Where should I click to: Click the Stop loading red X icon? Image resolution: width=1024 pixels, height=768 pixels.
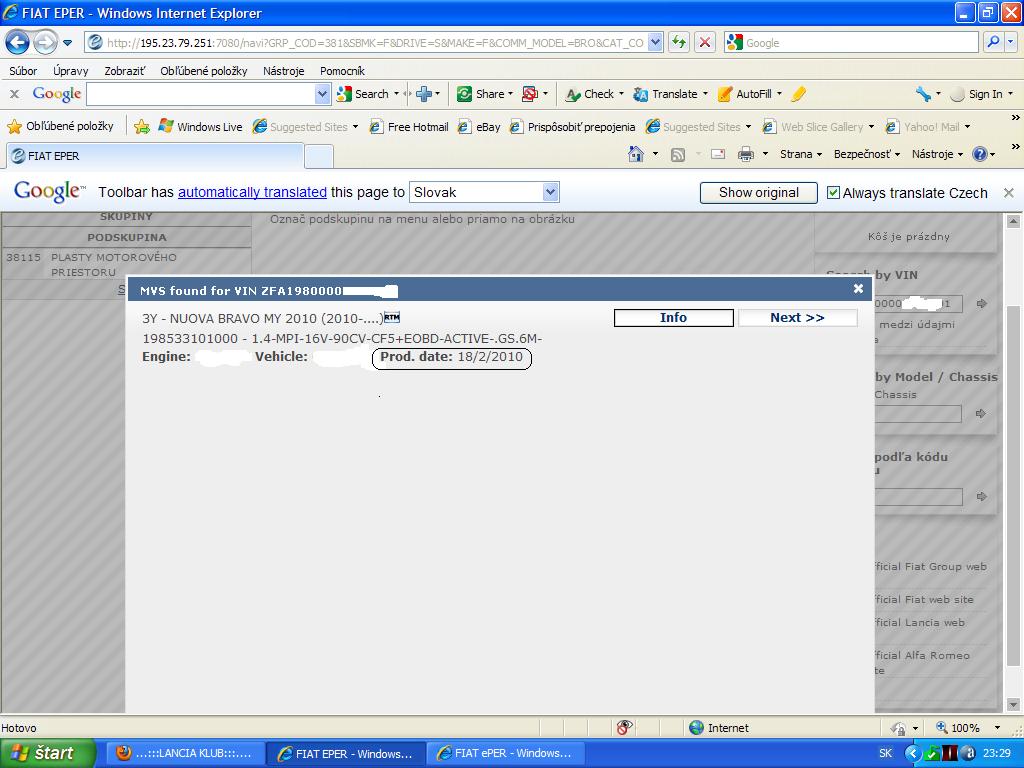tap(705, 42)
